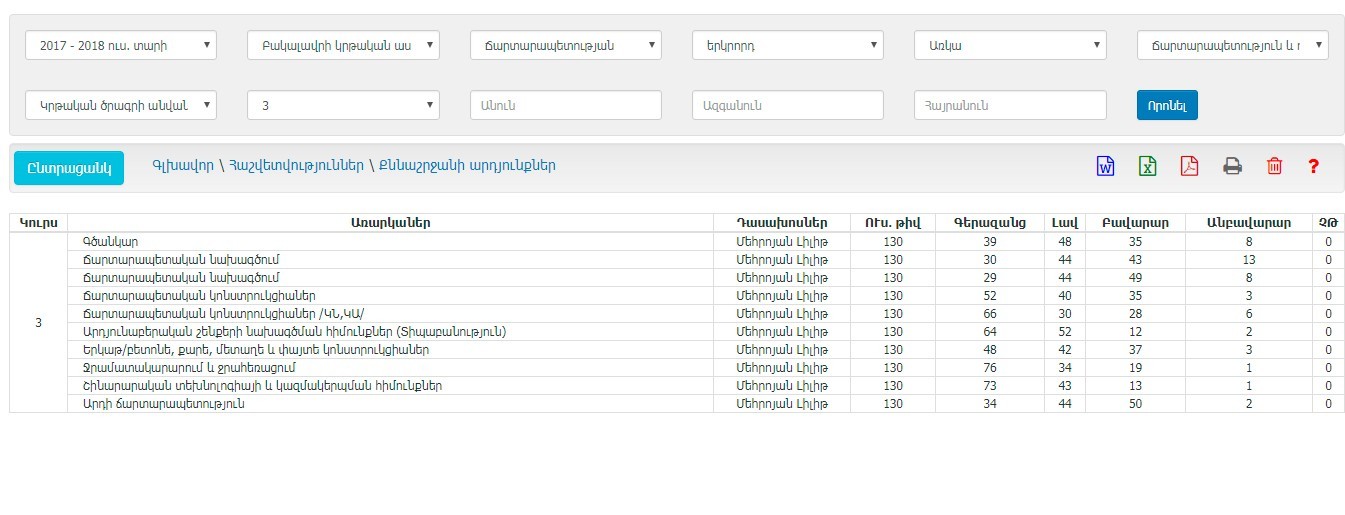
Task: Focus the Ազգանուն text field
Action: pyautogui.click(x=788, y=105)
